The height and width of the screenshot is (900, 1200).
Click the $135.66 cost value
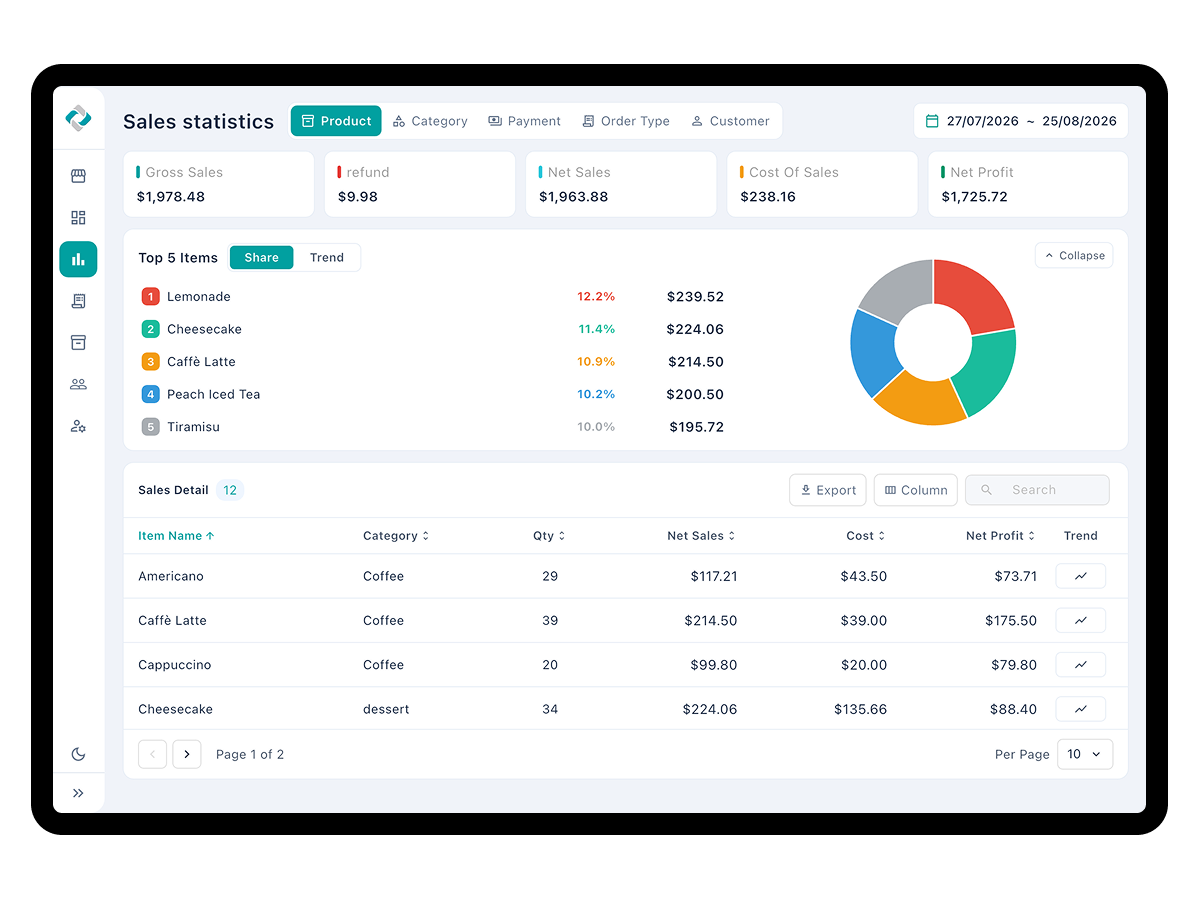(x=861, y=709)
